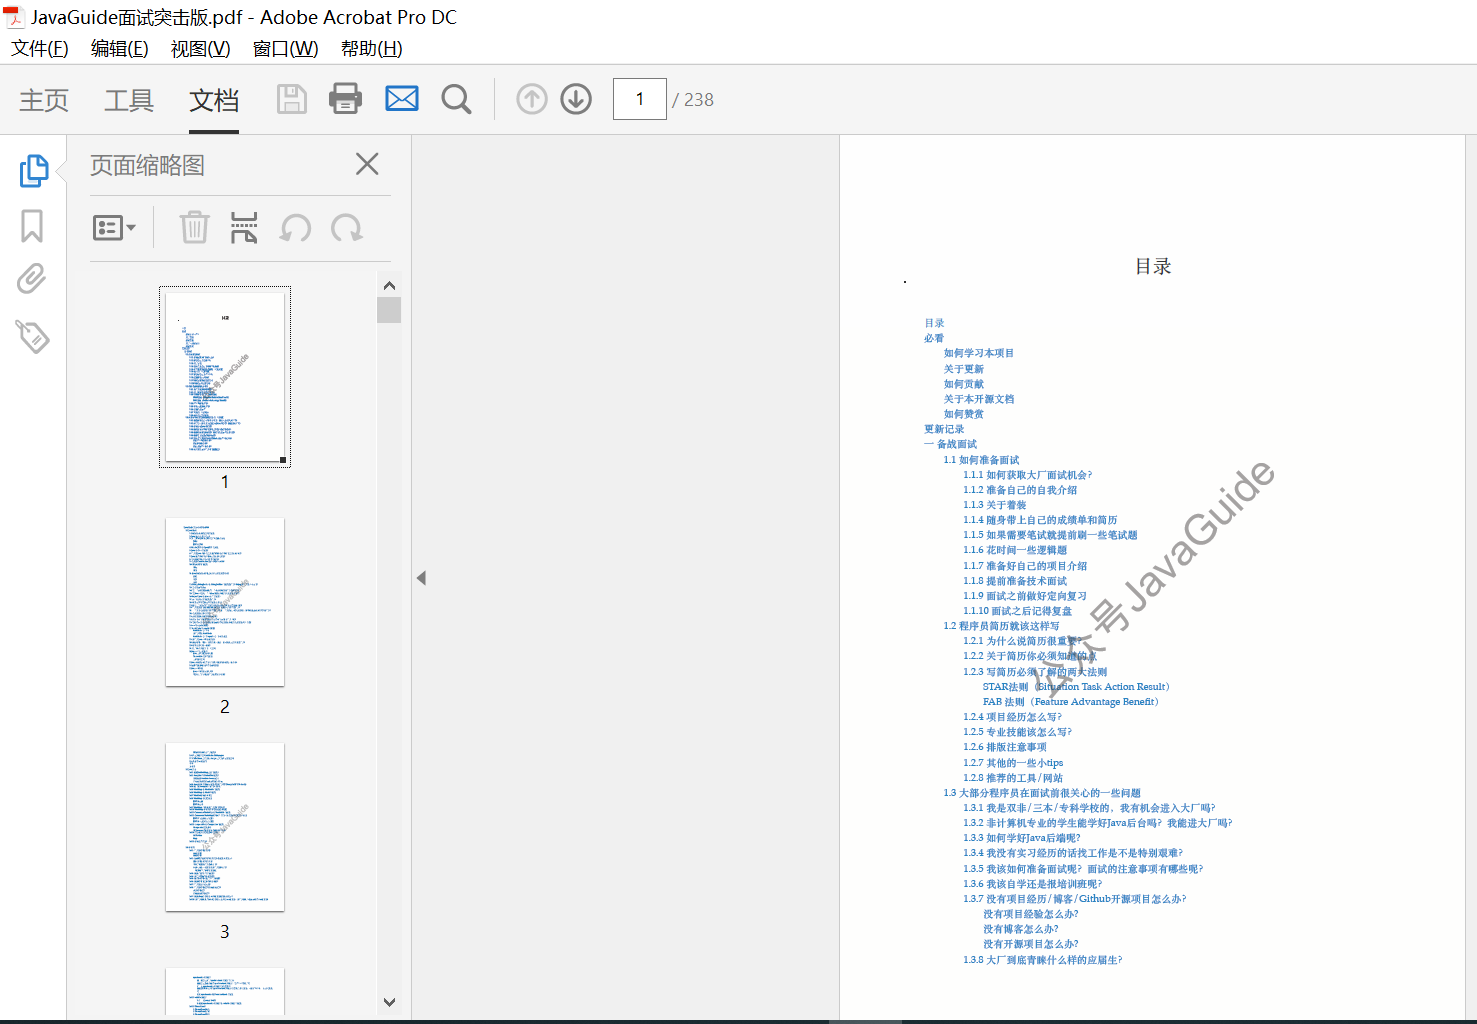Select the partially visible fourth page thumbnail

(225, 992)
